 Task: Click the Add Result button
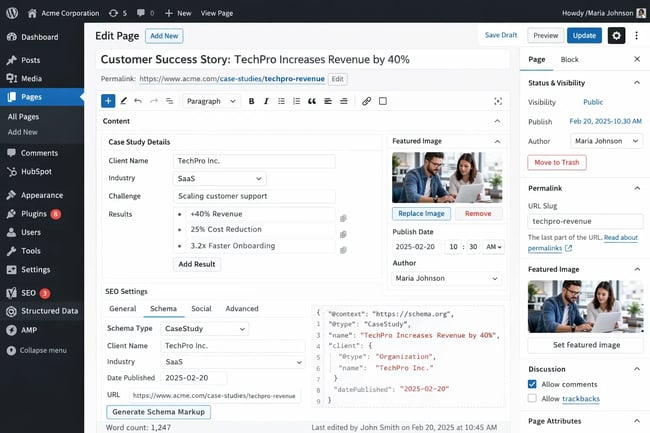point(197,264)
